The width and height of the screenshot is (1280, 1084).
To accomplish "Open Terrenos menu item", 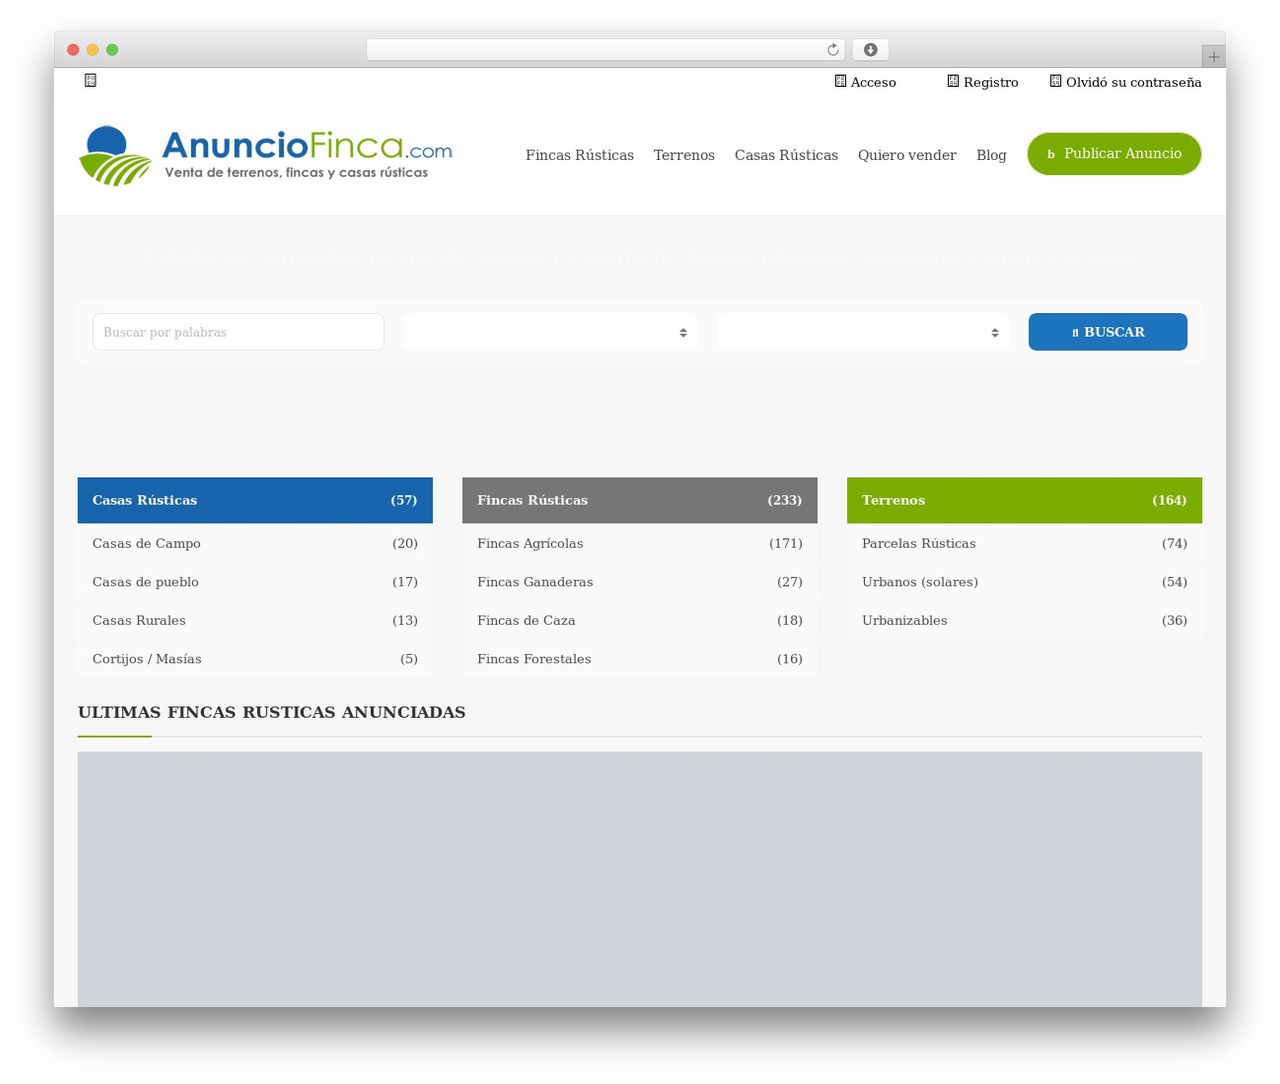I will [684, 155].
